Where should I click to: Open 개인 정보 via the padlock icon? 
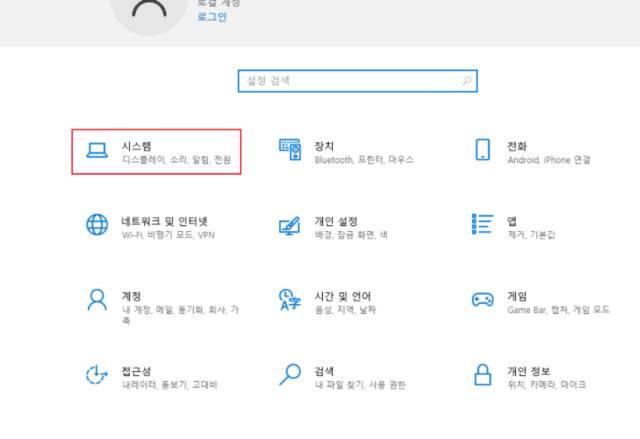point(483,375)
